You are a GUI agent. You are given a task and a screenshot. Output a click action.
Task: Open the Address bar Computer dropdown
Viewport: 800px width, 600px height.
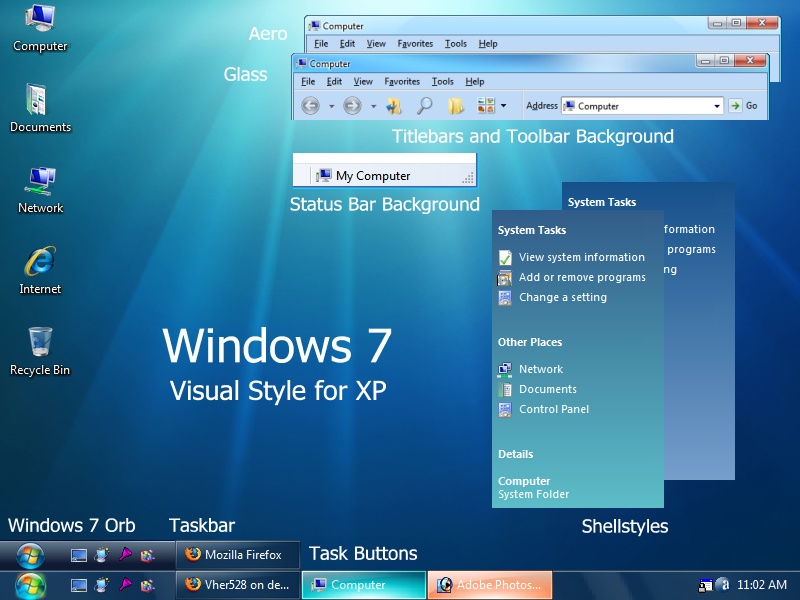click(717, 106)
